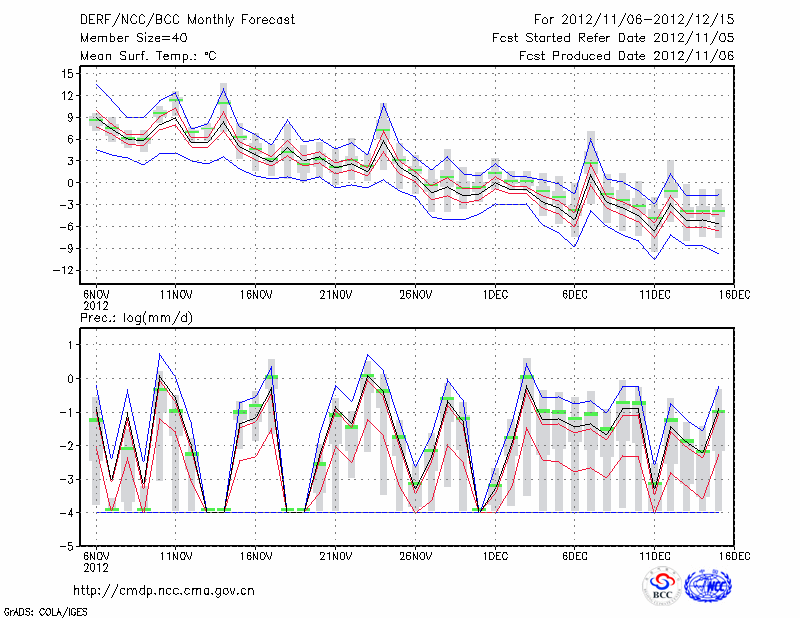The width and height of the screenshot is (800, 618).
Task: Click the Fcst Started Refer Date text
Action: [x=613, y=37]
